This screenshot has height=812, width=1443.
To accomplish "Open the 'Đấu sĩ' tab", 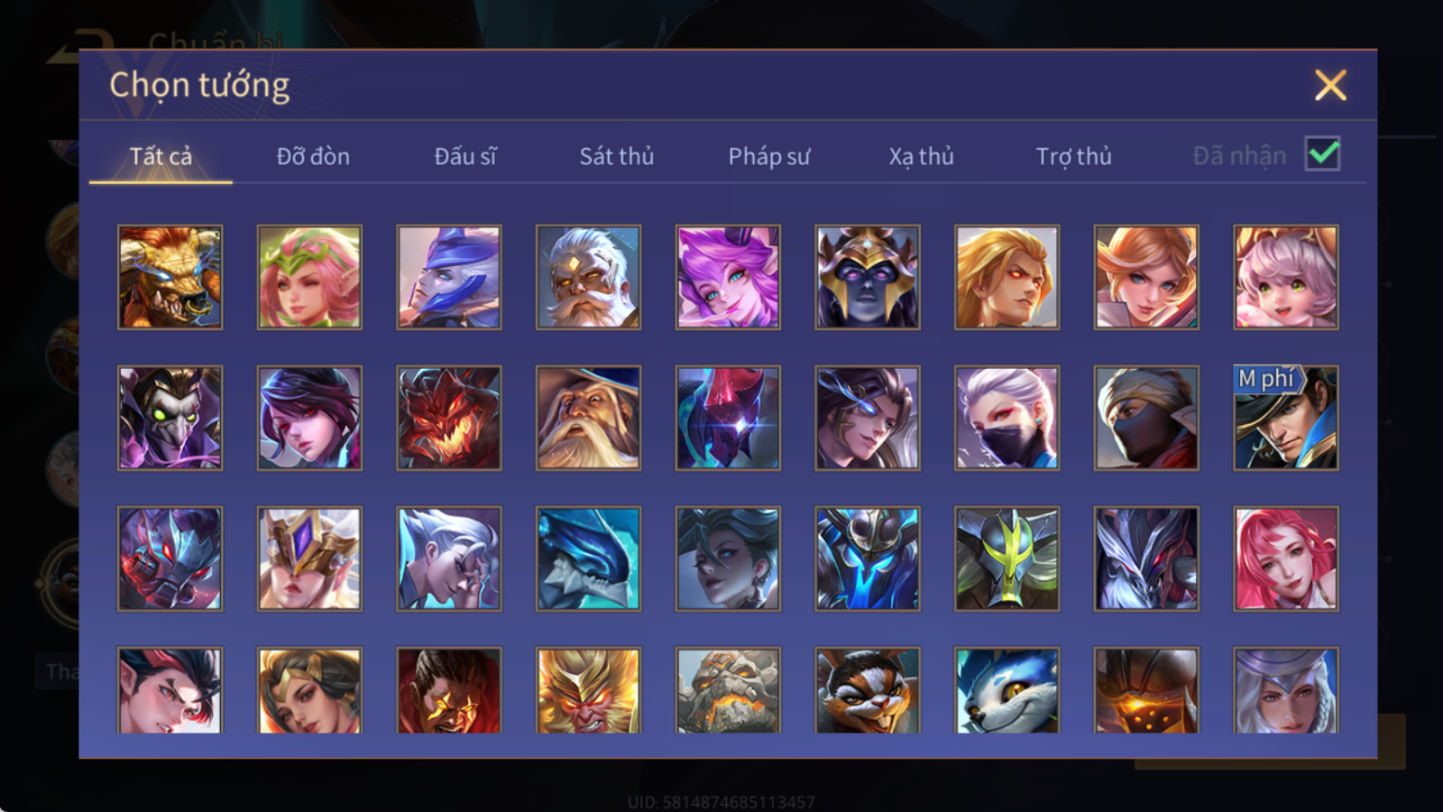I will 465,156.
